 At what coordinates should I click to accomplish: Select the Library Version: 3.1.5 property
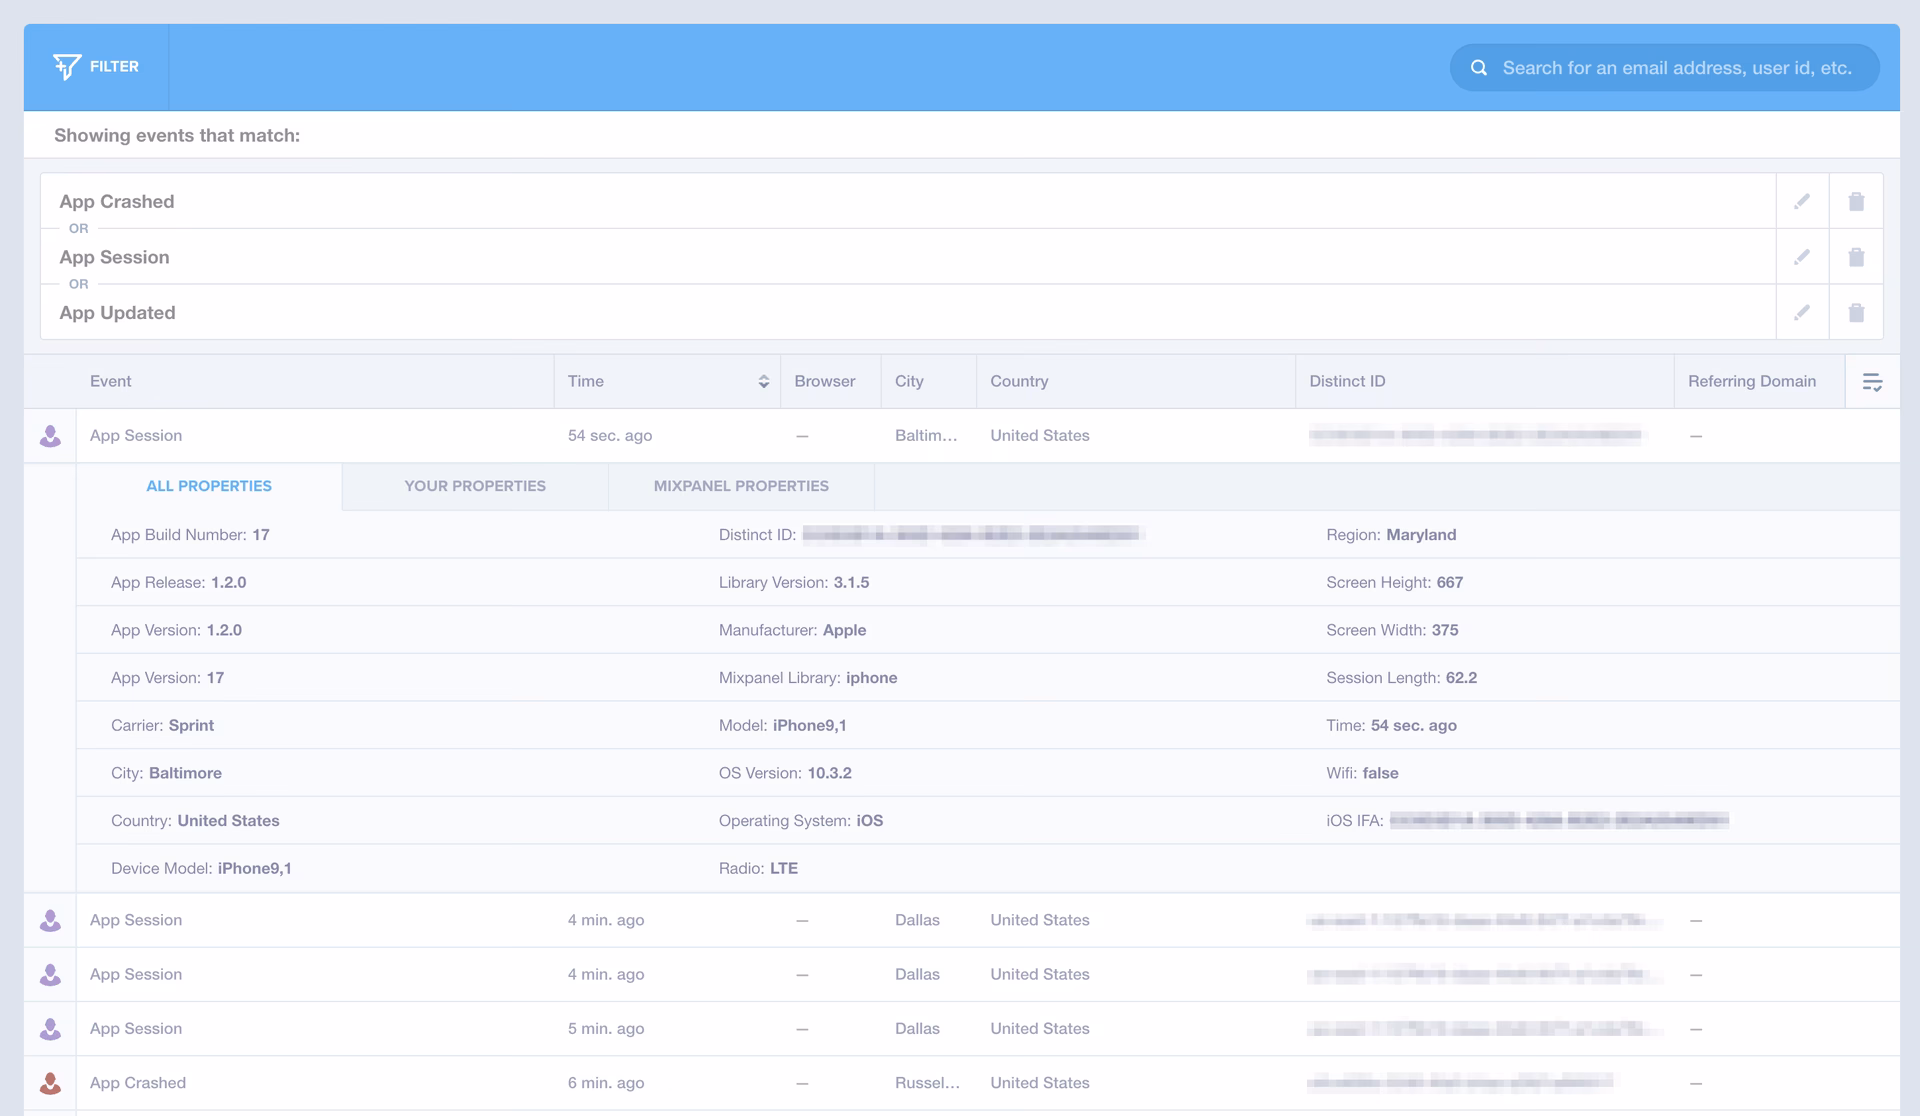[794, 583]
